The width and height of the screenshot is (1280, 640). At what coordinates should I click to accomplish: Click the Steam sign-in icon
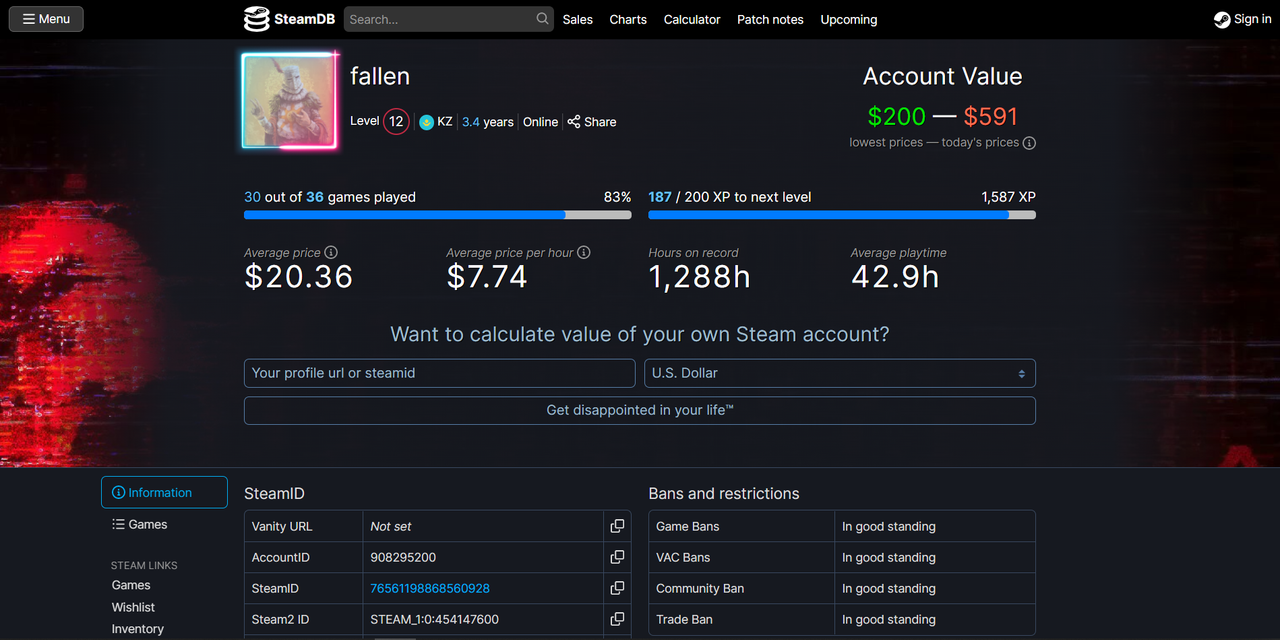[x=1222, y=19]
